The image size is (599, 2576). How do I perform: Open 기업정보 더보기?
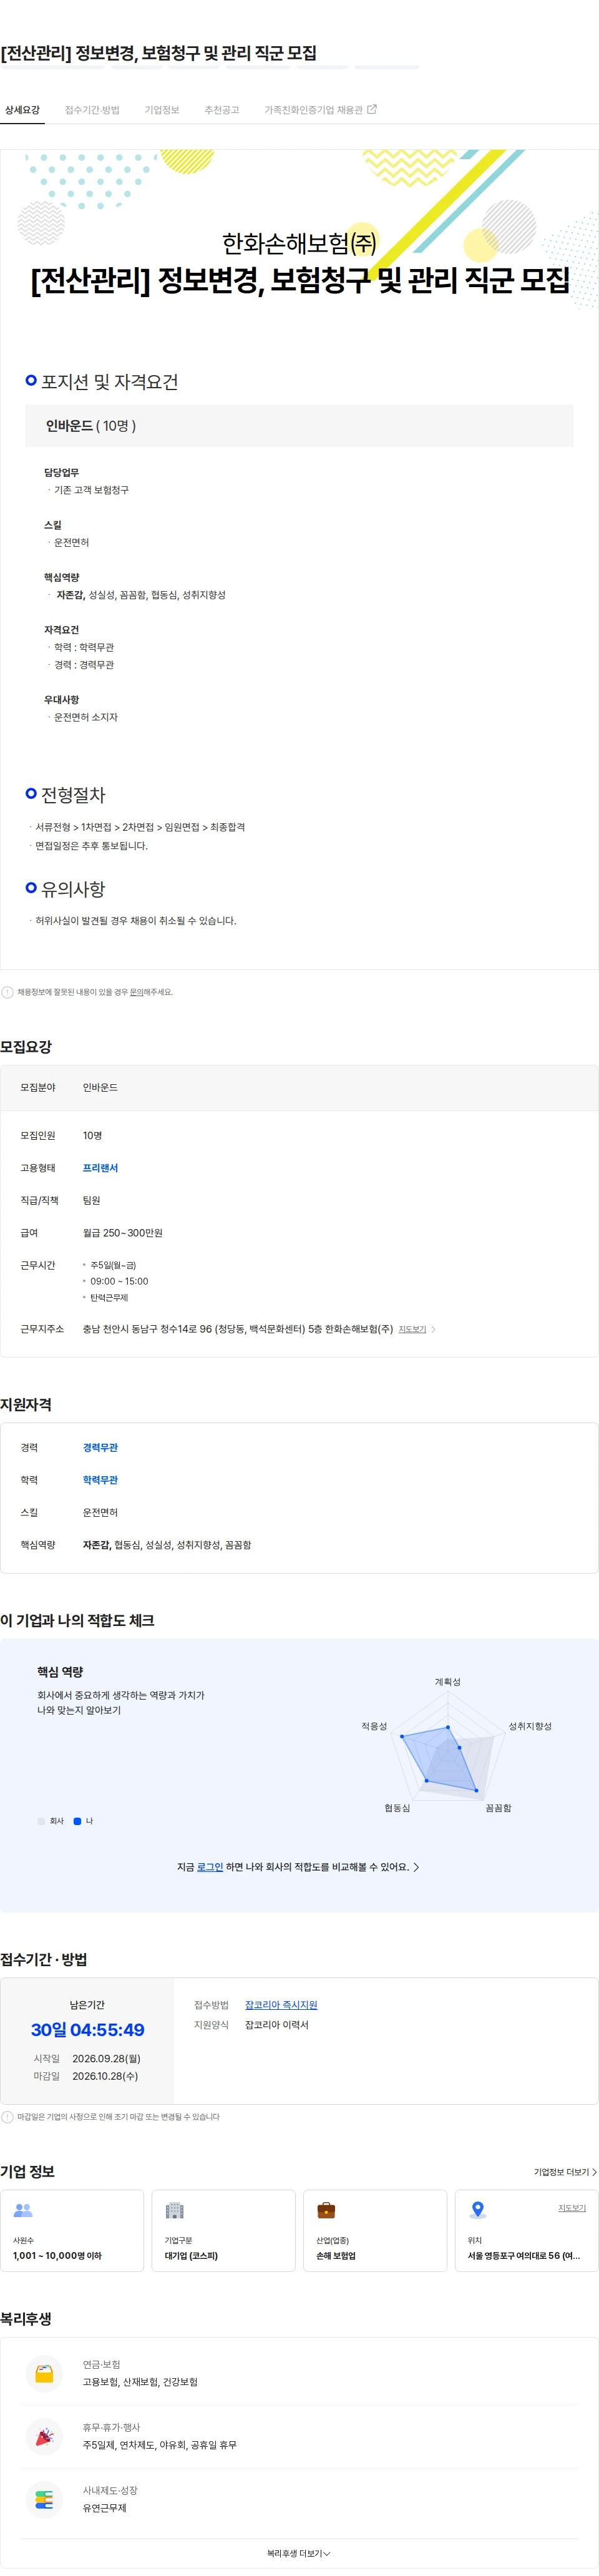coord(565,2172)
